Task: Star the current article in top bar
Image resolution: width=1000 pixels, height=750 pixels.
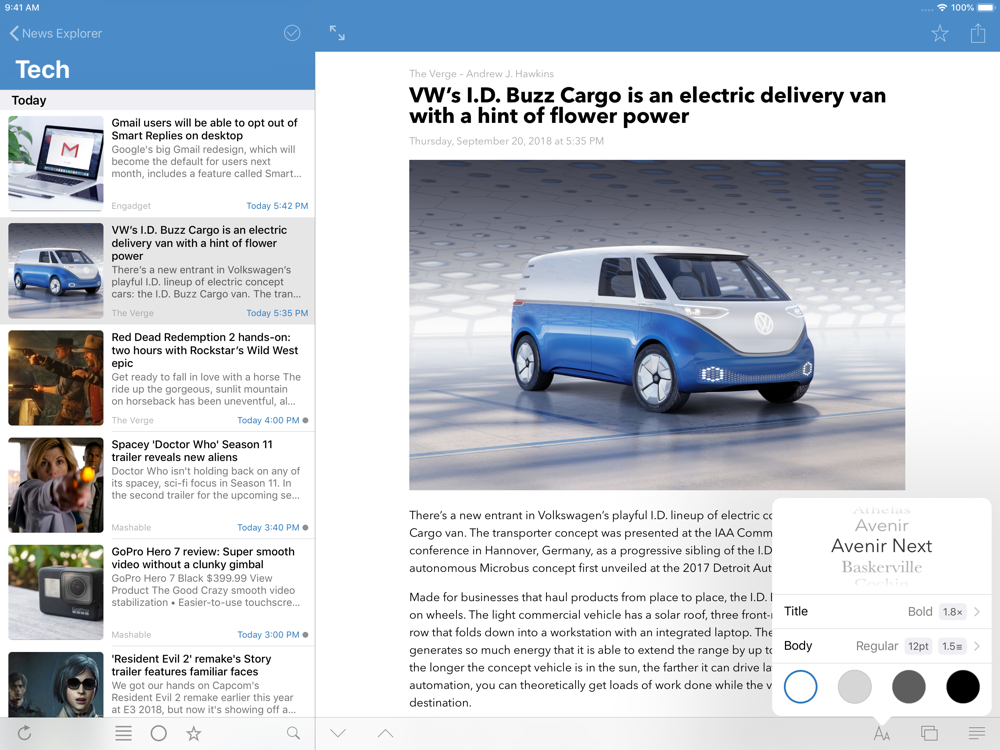Action: pyautogui.click(x=939, y=33)
